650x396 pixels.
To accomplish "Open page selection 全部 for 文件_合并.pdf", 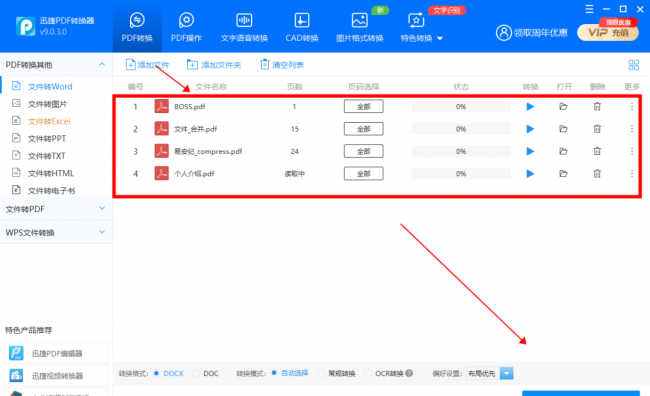I will click(x=364, y=129).
